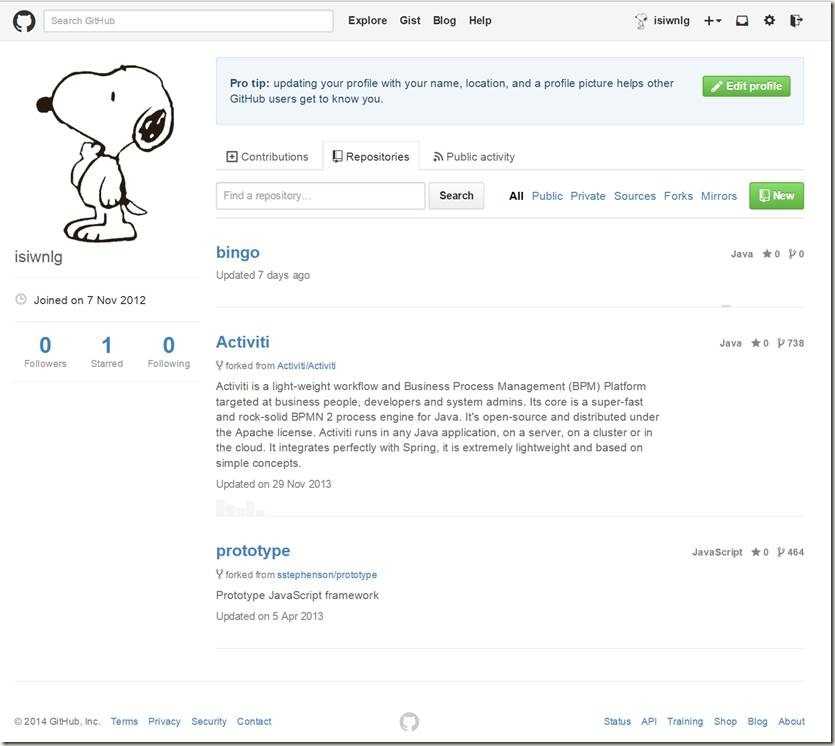Viewport: 835px width, 746px height.
Task: Click the 'Updated 7 days ago' text
Action: 263,275
